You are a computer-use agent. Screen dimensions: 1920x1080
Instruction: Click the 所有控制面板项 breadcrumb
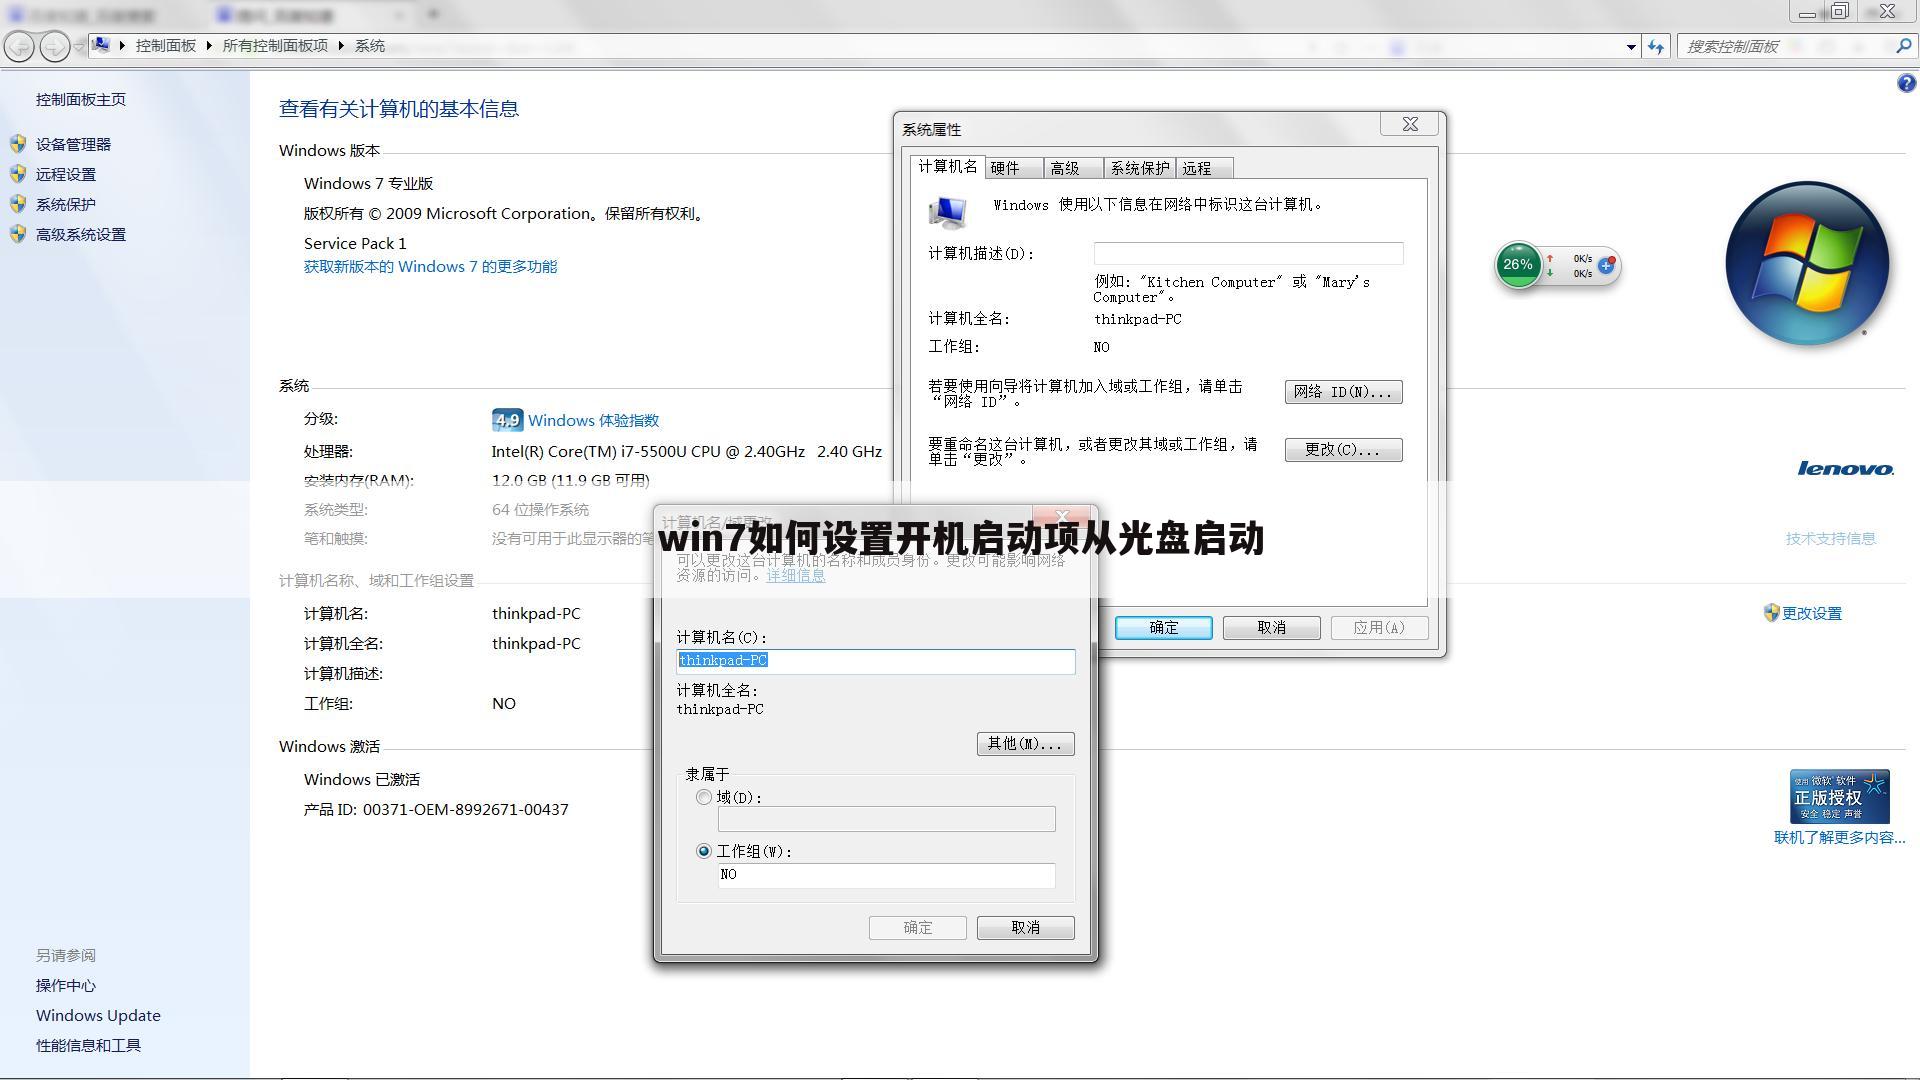click(x=275, y=46)
